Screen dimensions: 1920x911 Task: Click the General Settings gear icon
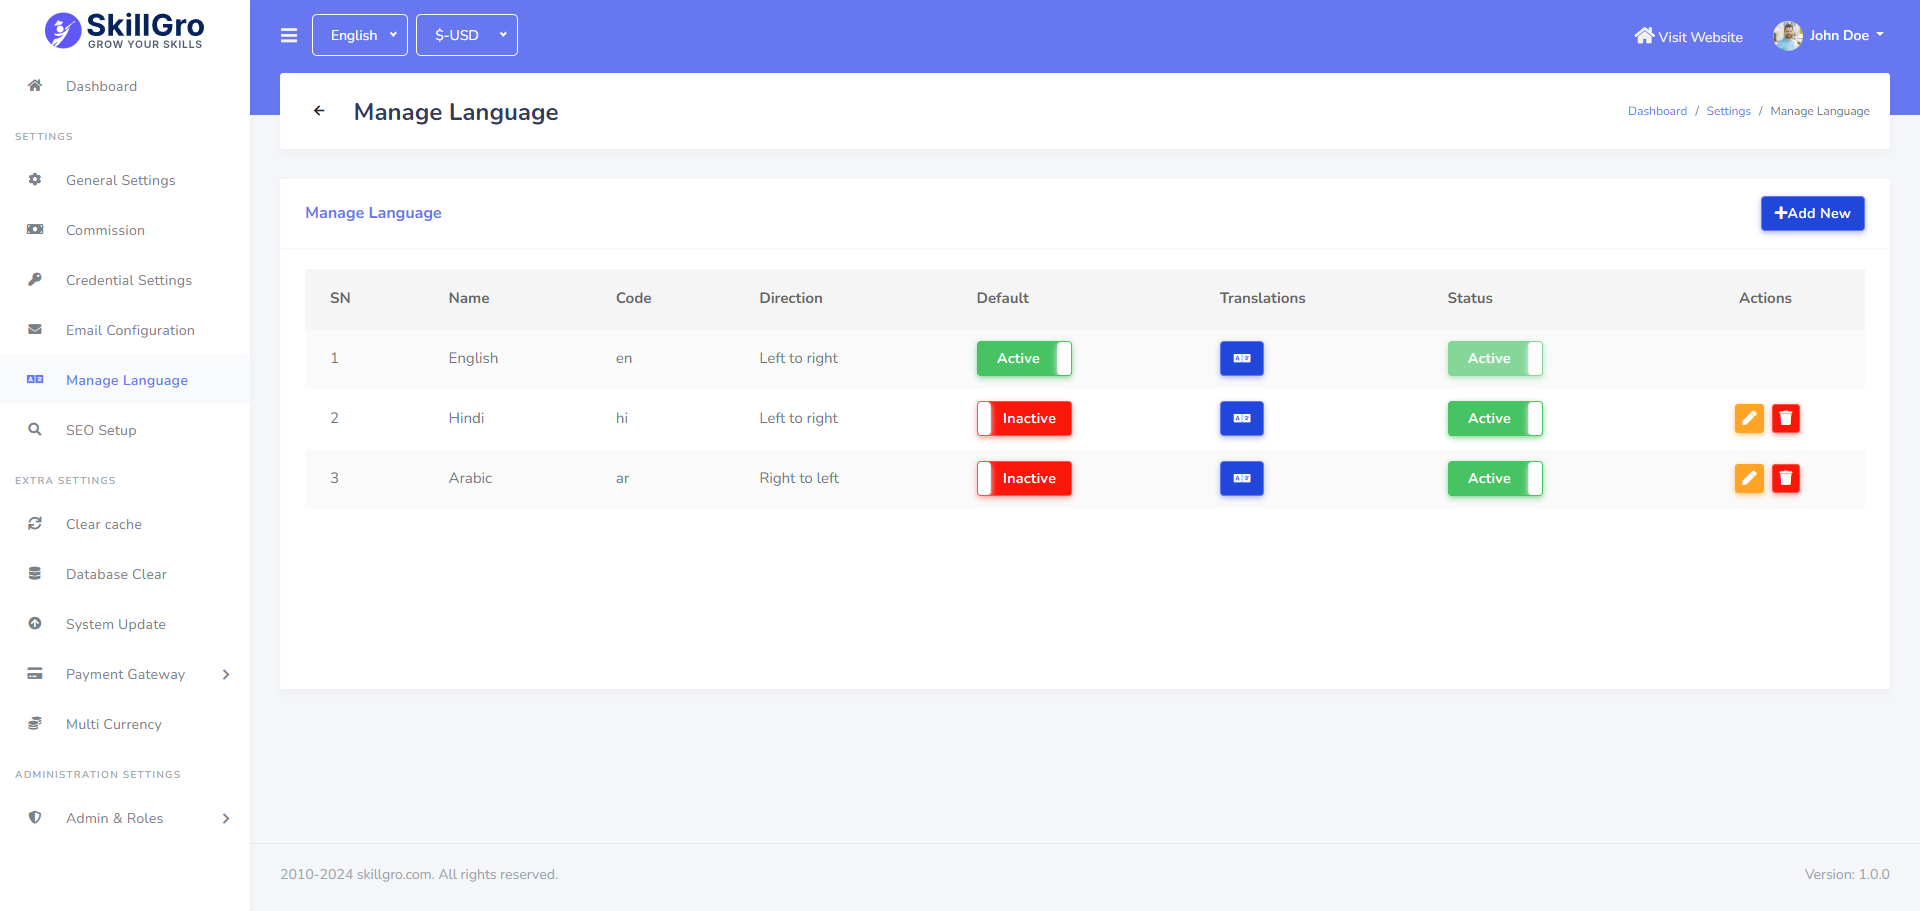35,179
